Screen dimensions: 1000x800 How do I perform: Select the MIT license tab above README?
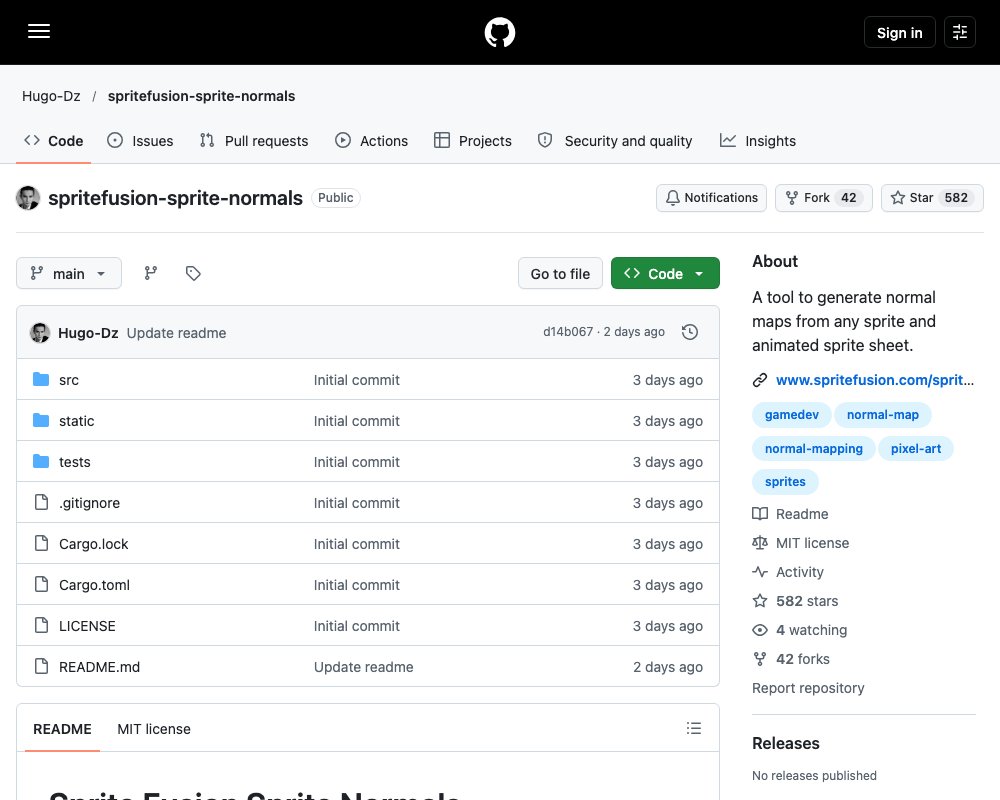pos(154,729)
